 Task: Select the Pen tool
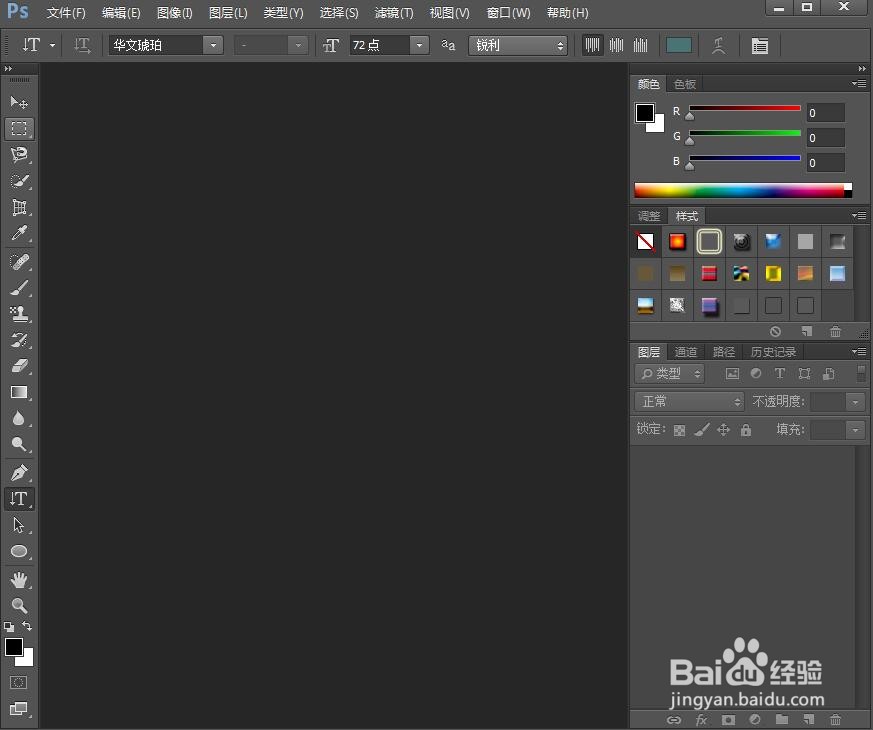click(19, 473)
